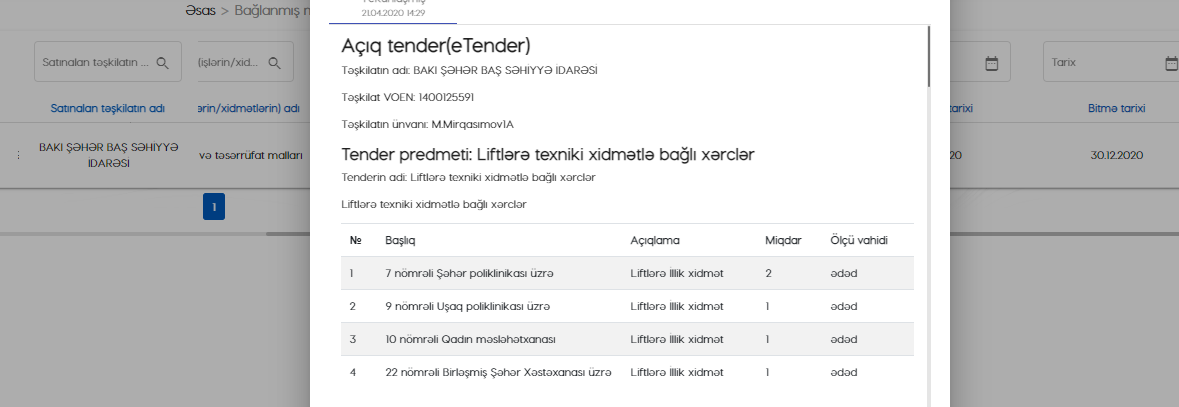The image size is (1179, 407).
Task: Click search icon in işlərin/xidmətlərin filter field
Action: click(273, 63)
